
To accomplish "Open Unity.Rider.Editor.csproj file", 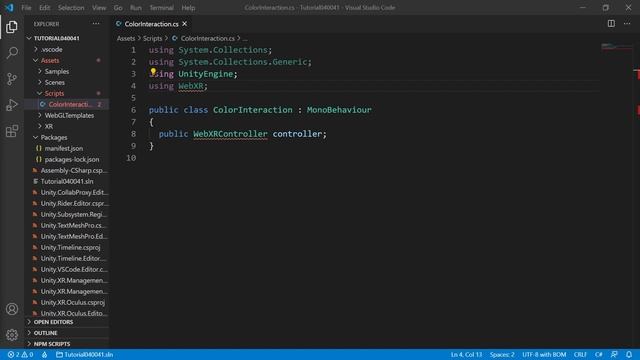I will coord(75,203).
